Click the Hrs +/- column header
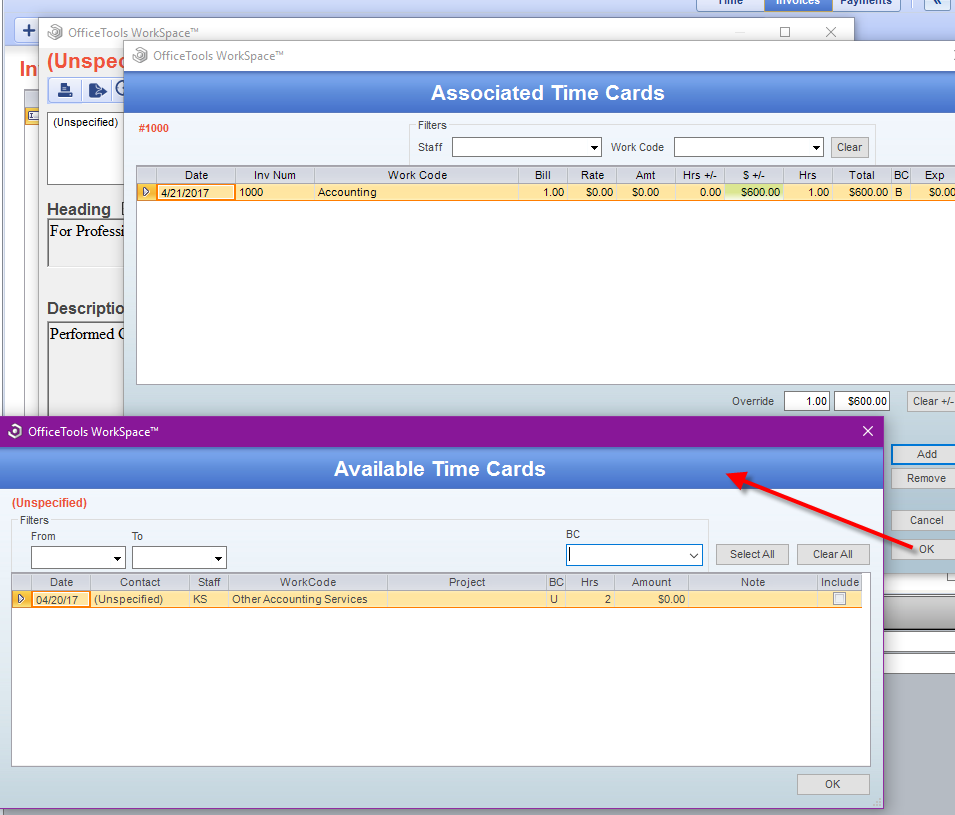Screen dimensions: 955x815 click(699, 175)
